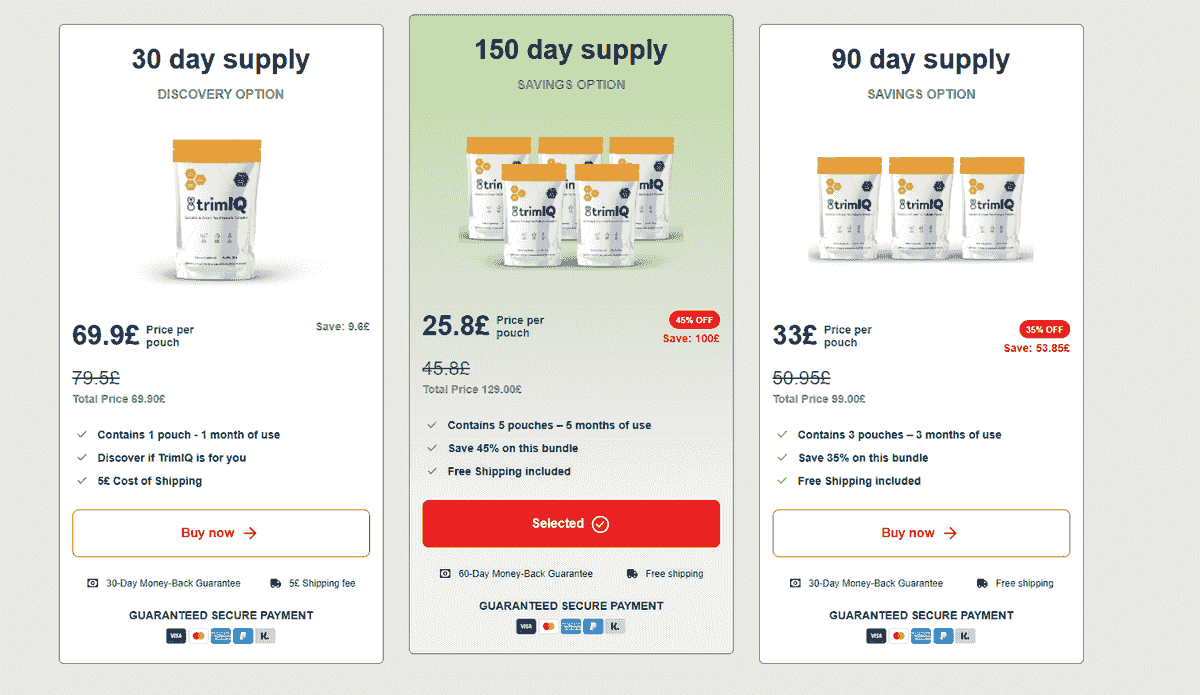Click money-back guarantee icon in 150 day card
The image size is (1200, 695).
pos(445,574)
